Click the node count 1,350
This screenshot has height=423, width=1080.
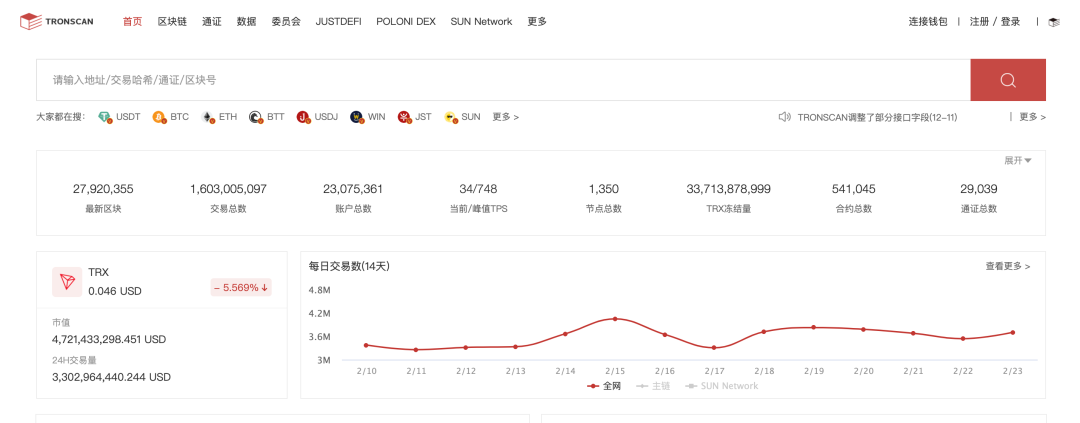tap(603, 189)
